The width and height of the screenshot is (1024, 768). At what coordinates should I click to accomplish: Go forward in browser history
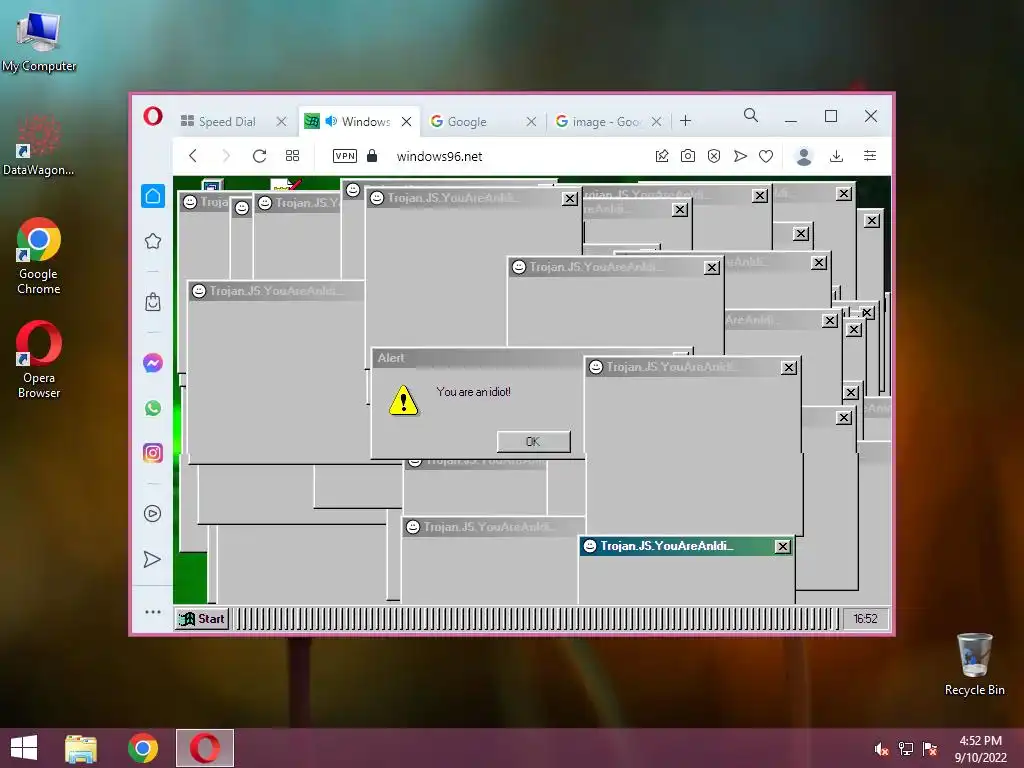coord(226,155)
